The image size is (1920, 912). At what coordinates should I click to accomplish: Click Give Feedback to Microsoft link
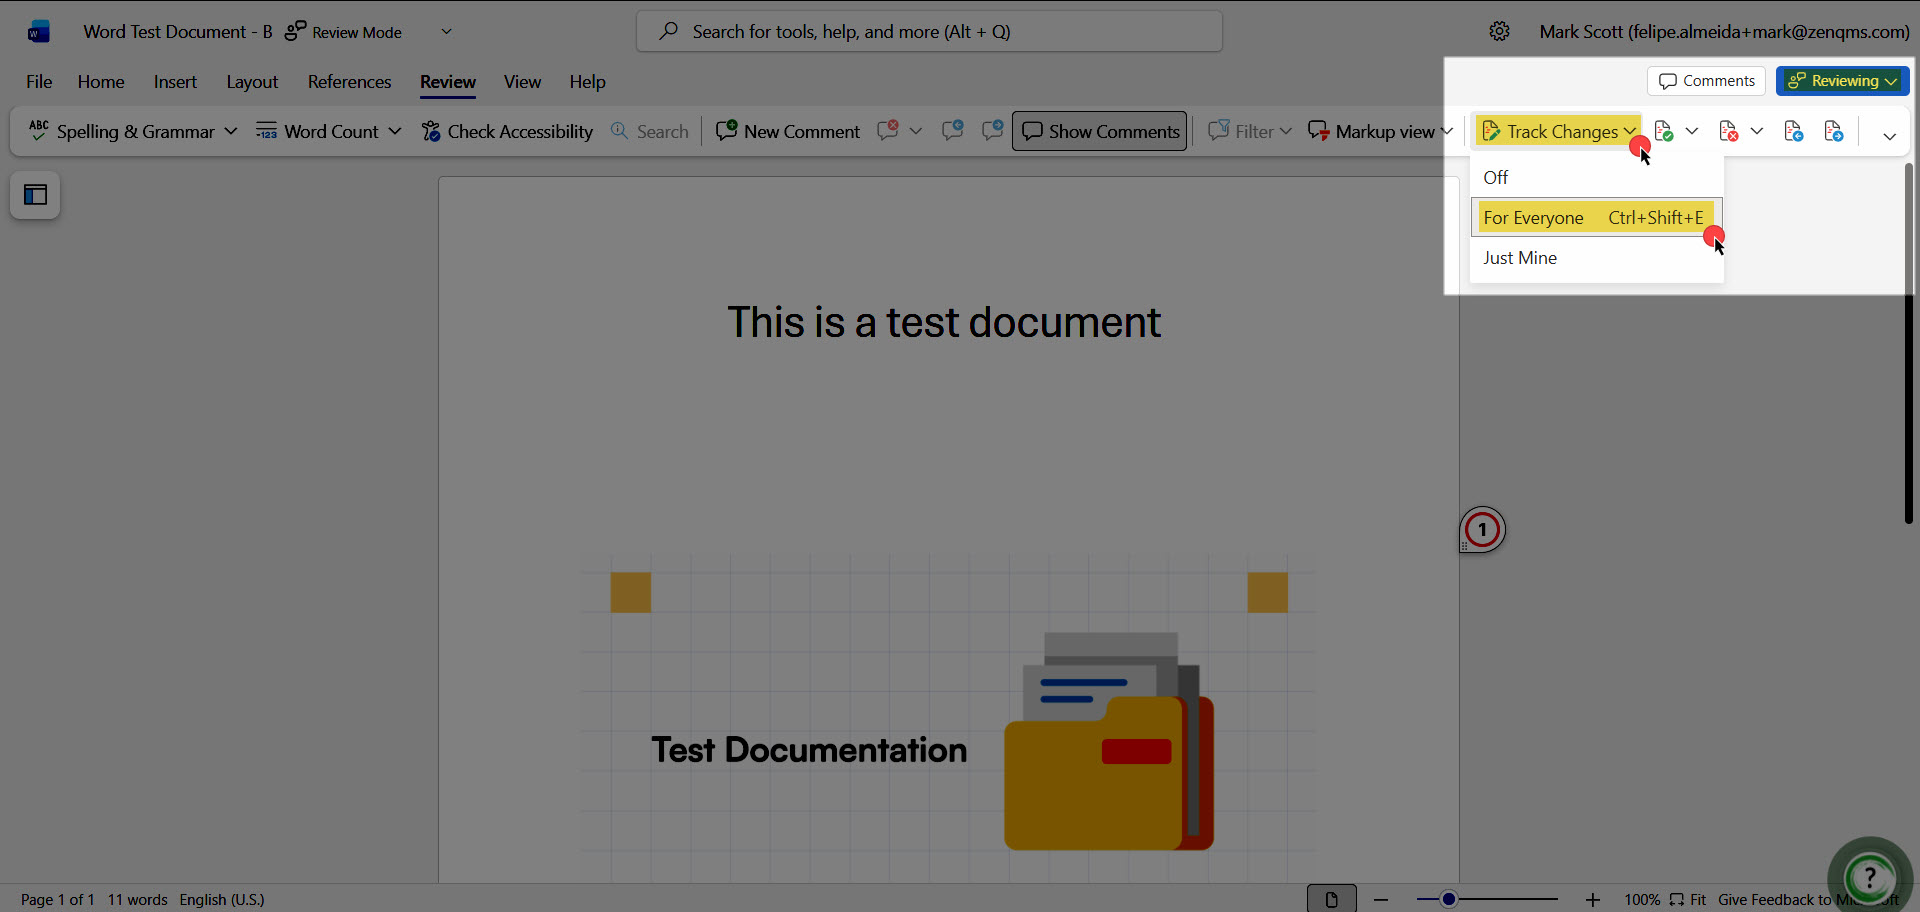tap(1808, 900)
